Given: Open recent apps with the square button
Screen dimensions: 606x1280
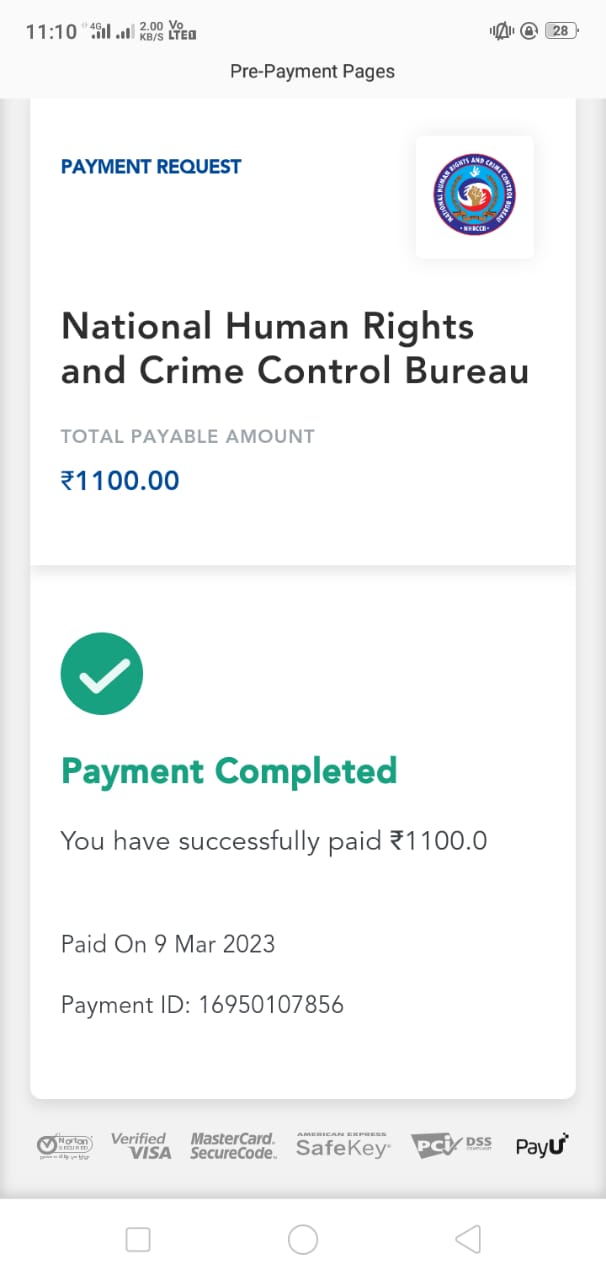Looking at the screenshot, I should tap(138, 1240).
